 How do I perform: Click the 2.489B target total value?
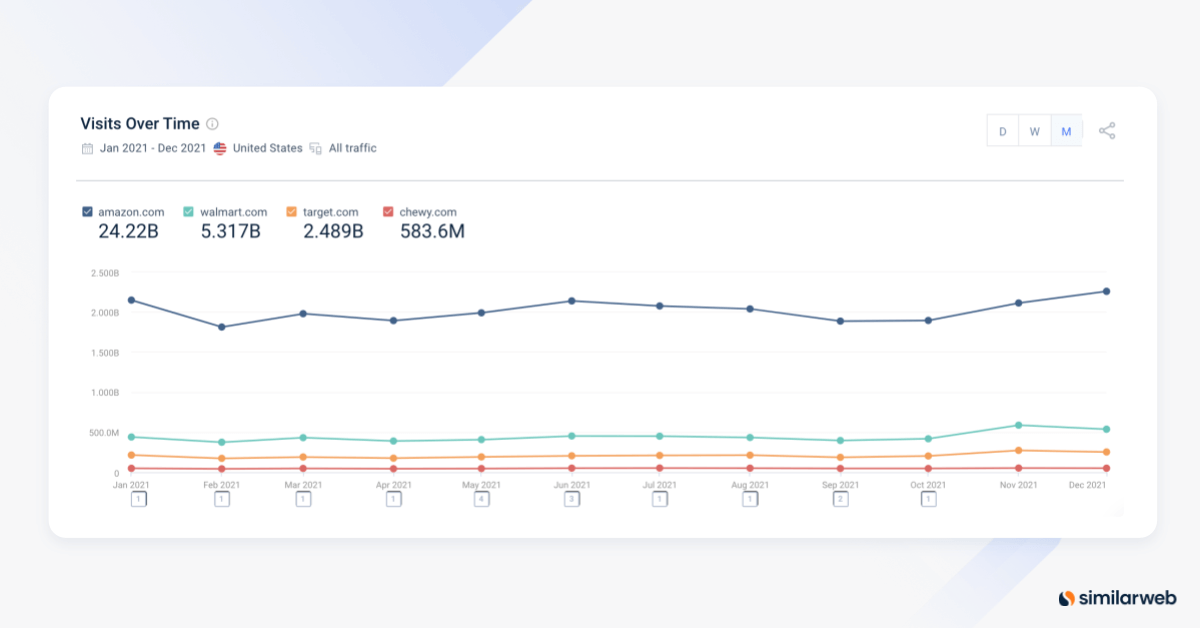point(333,232)
